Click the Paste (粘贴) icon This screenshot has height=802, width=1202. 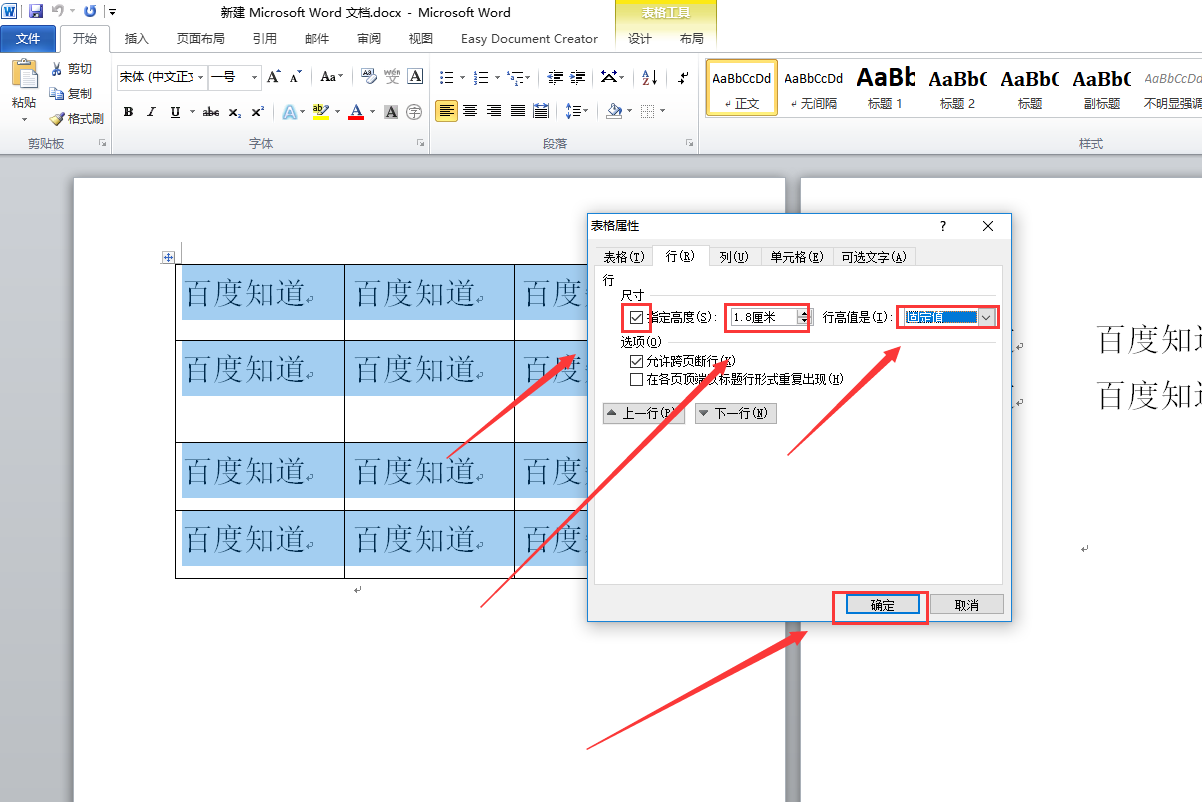[x=23, y=75]
